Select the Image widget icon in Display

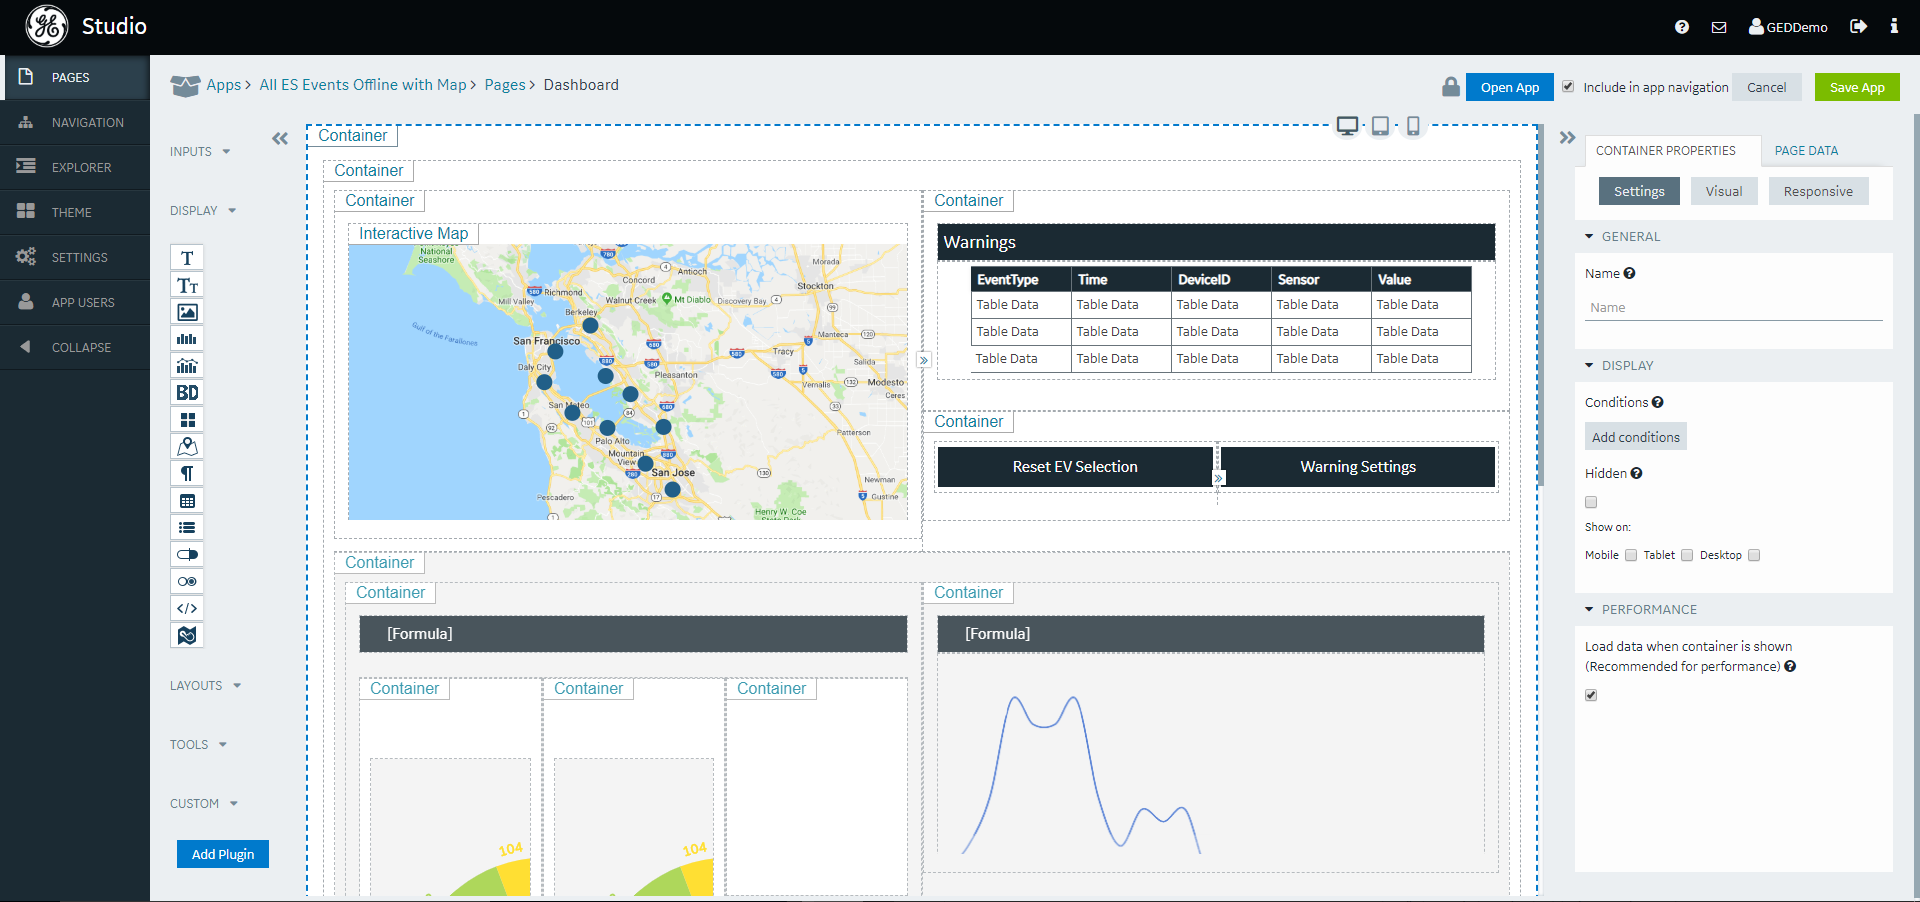[x=187, y=312]
